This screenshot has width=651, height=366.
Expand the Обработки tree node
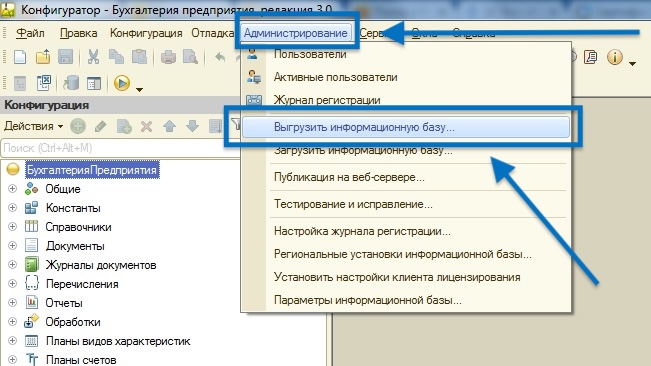tap(12, 322)
